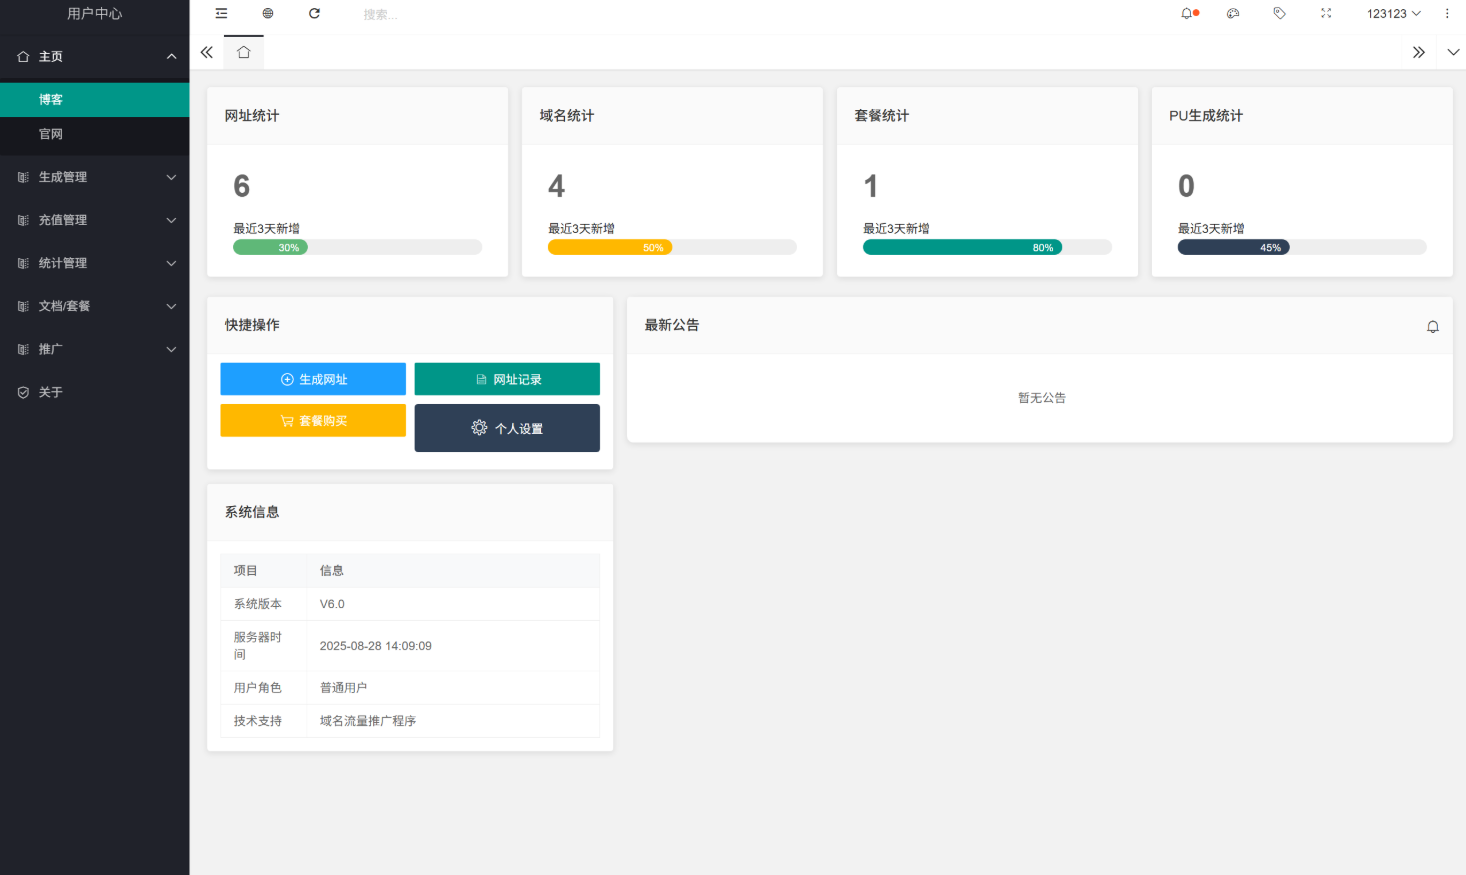
Task: Click the tag icon in the header
Action: (x=1279, y=14)
